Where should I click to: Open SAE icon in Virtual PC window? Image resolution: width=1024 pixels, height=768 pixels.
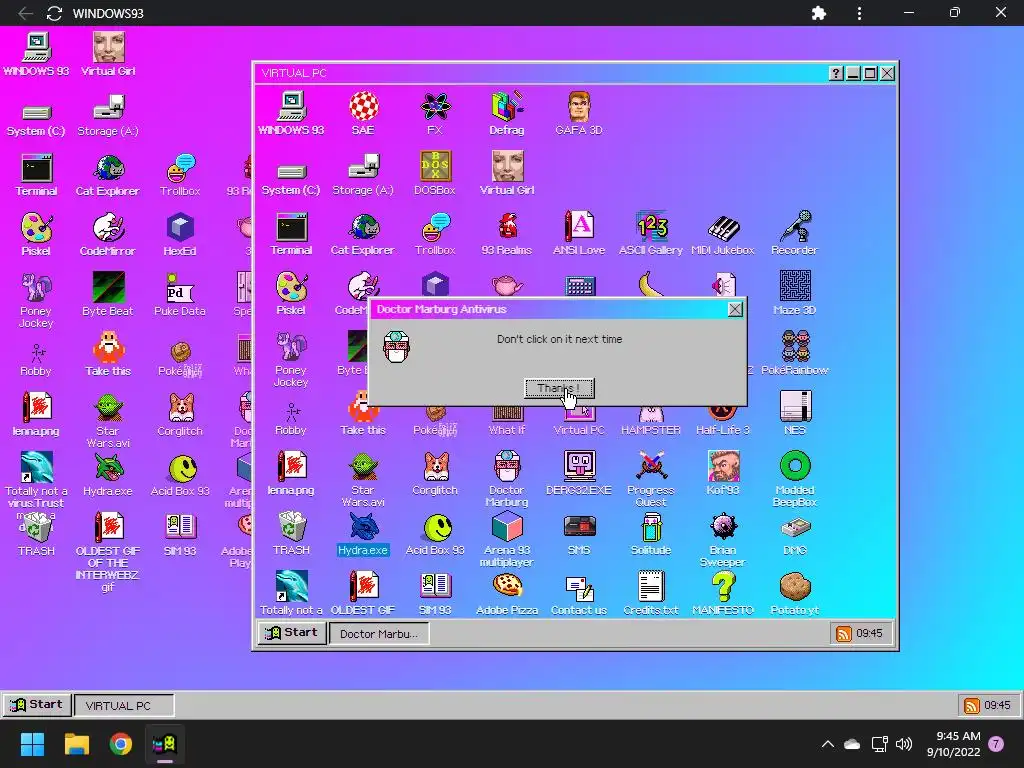(363, 113)
